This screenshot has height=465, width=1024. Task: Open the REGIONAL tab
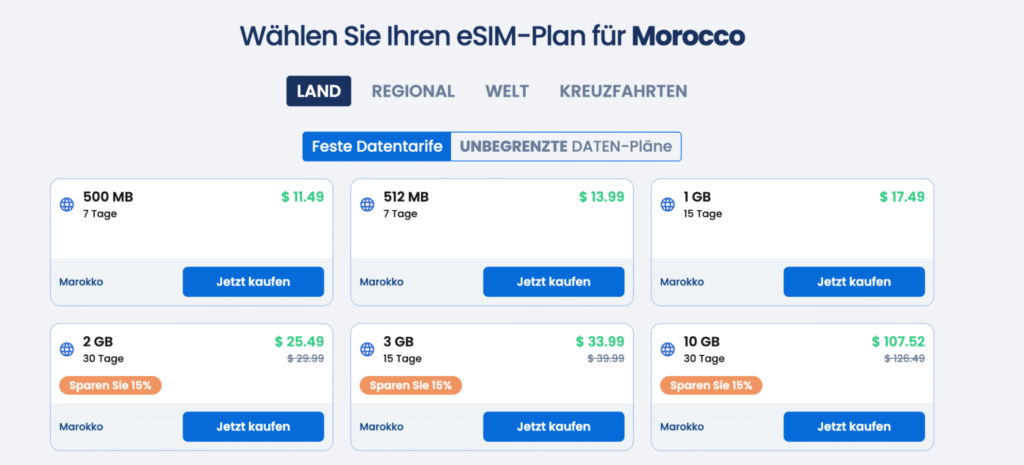(413, 91)
